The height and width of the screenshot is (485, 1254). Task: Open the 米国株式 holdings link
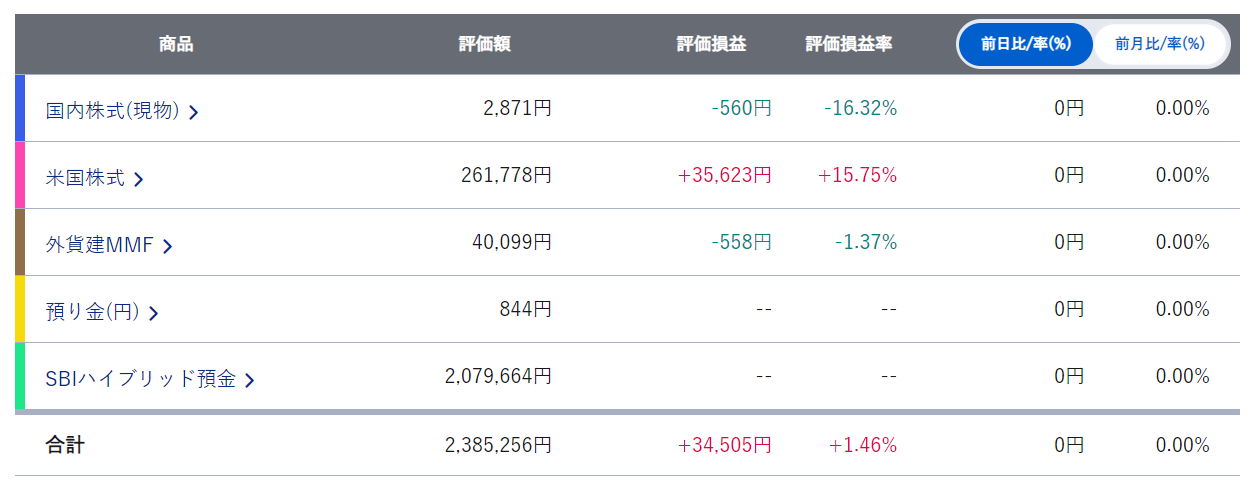85,178
